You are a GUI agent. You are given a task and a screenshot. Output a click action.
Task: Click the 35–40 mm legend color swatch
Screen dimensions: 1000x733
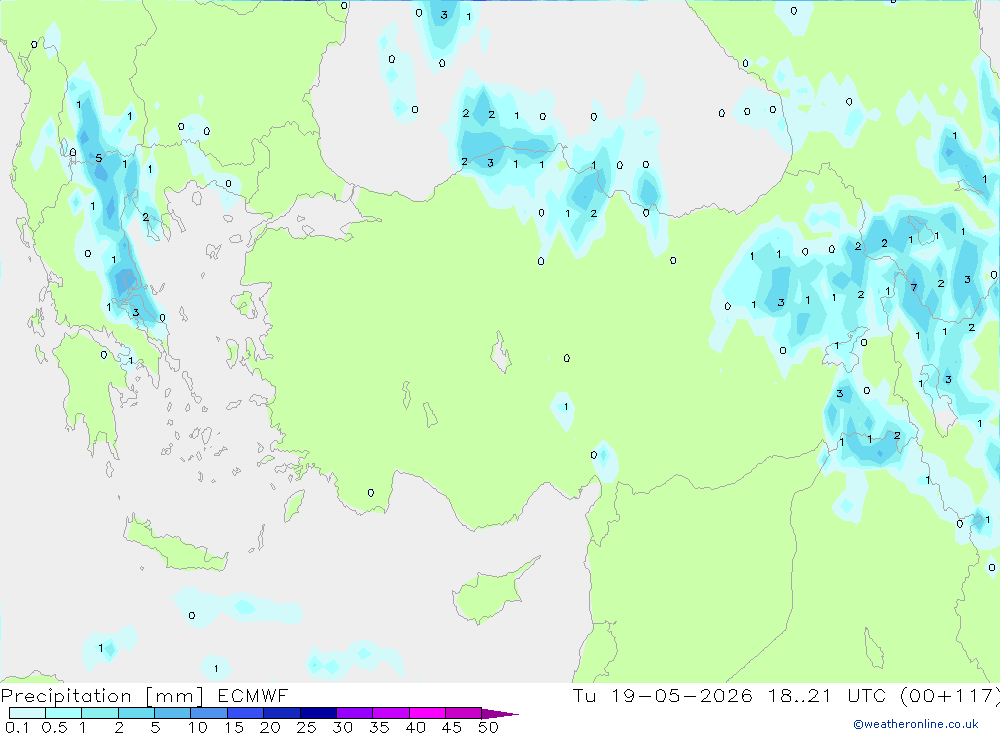[x=390, y=713]
